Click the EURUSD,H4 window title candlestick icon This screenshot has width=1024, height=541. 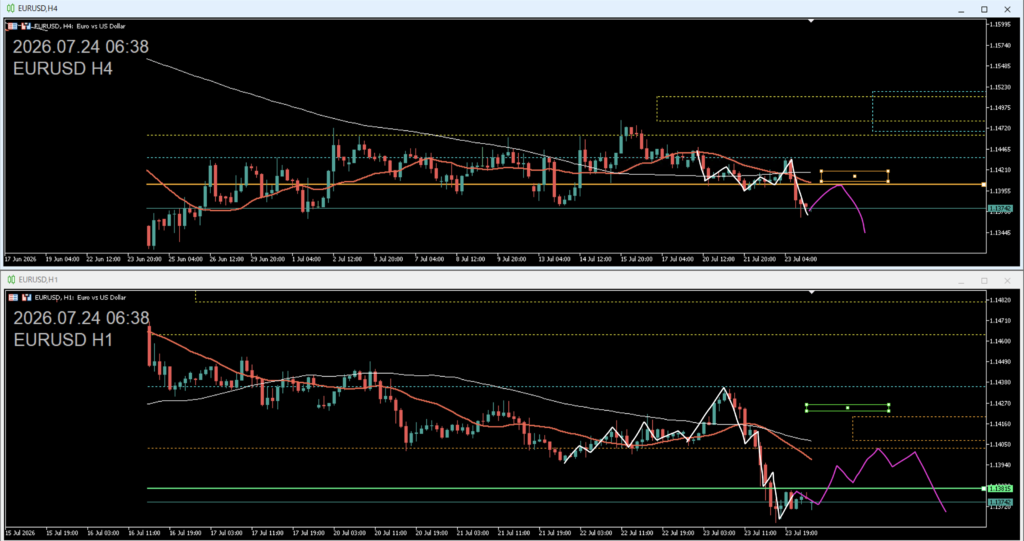10,8
